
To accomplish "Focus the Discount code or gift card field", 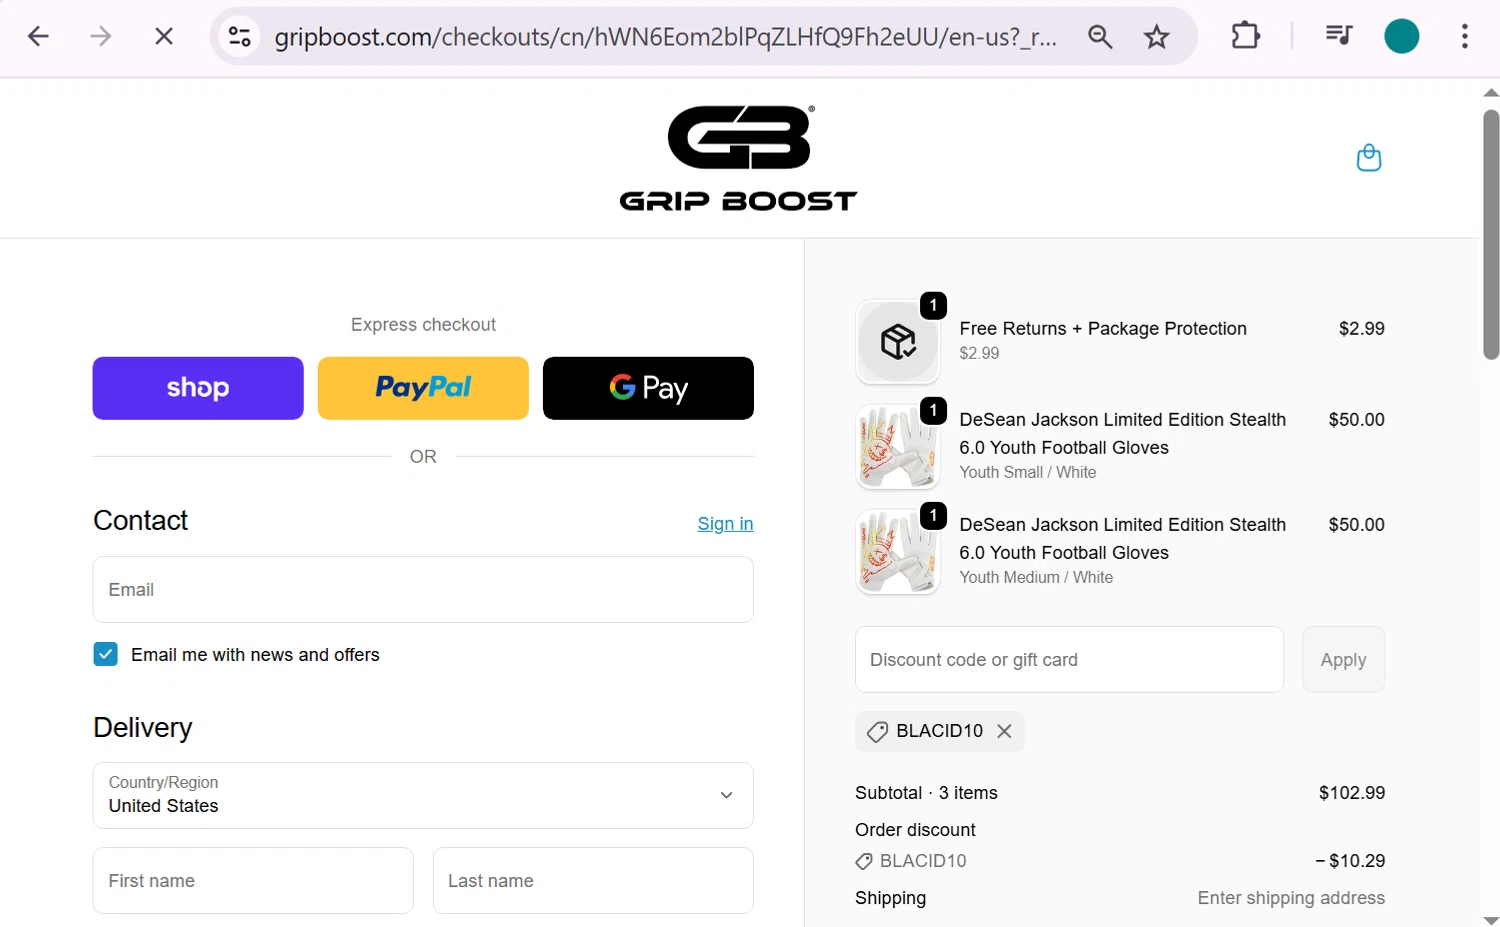I will point(1069,660).
